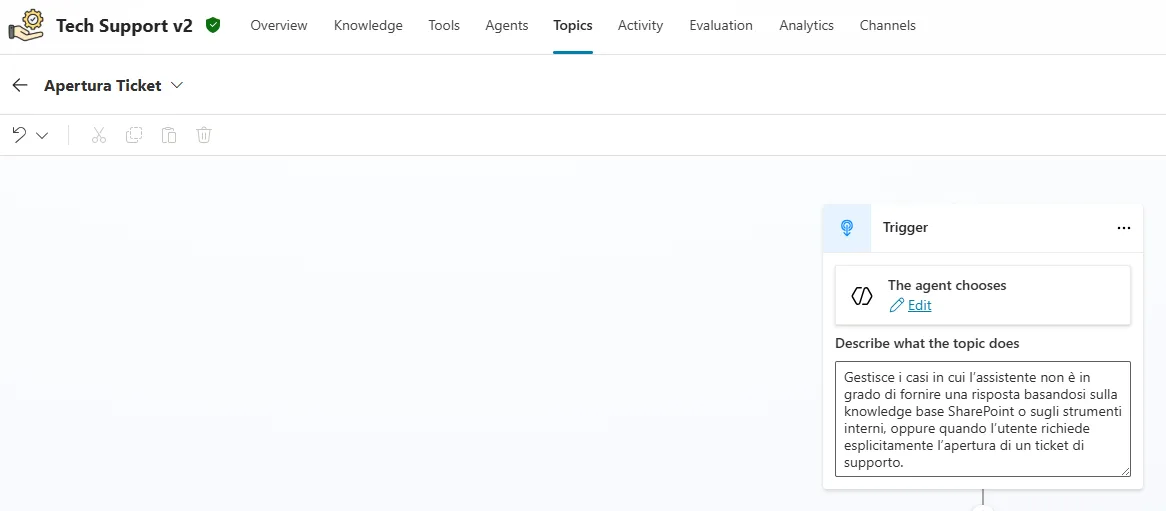Click the Trigger node lightbulb icon
The height and width of the screenshot is (511, 1166).
(x=847, y=228)
